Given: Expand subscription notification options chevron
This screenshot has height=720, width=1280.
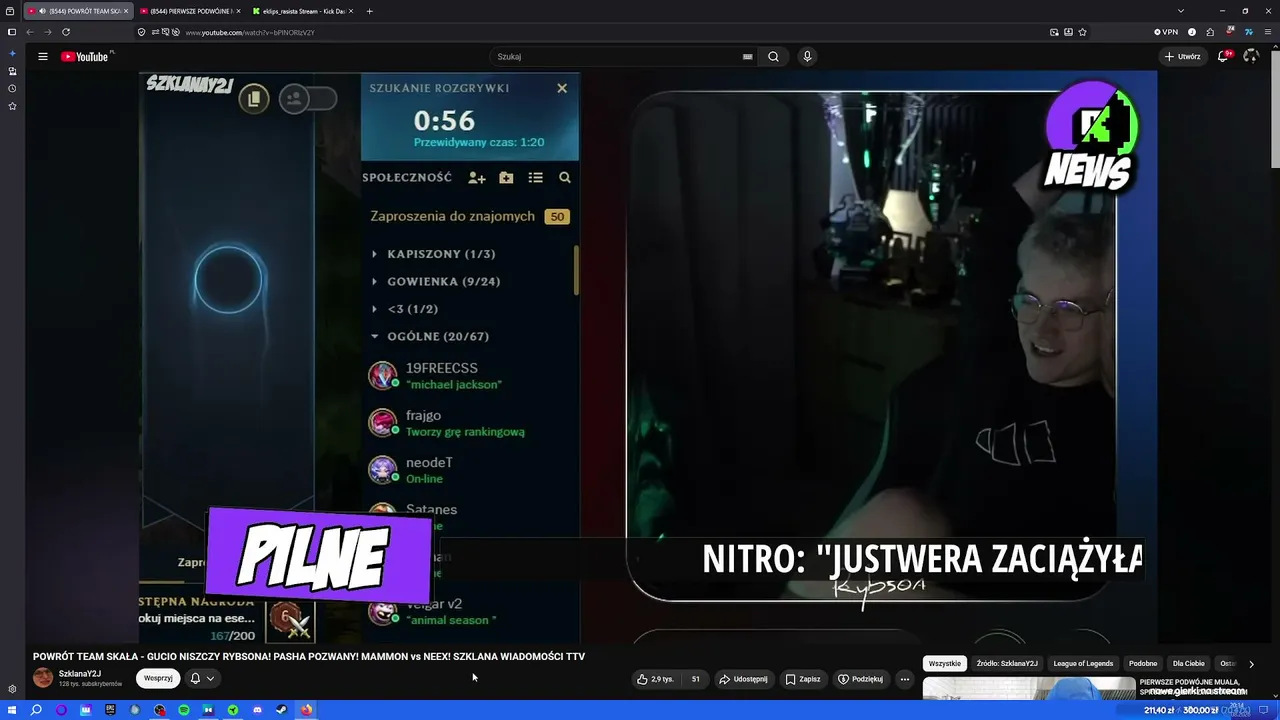Looking at the screenshot, I should 210,678.
